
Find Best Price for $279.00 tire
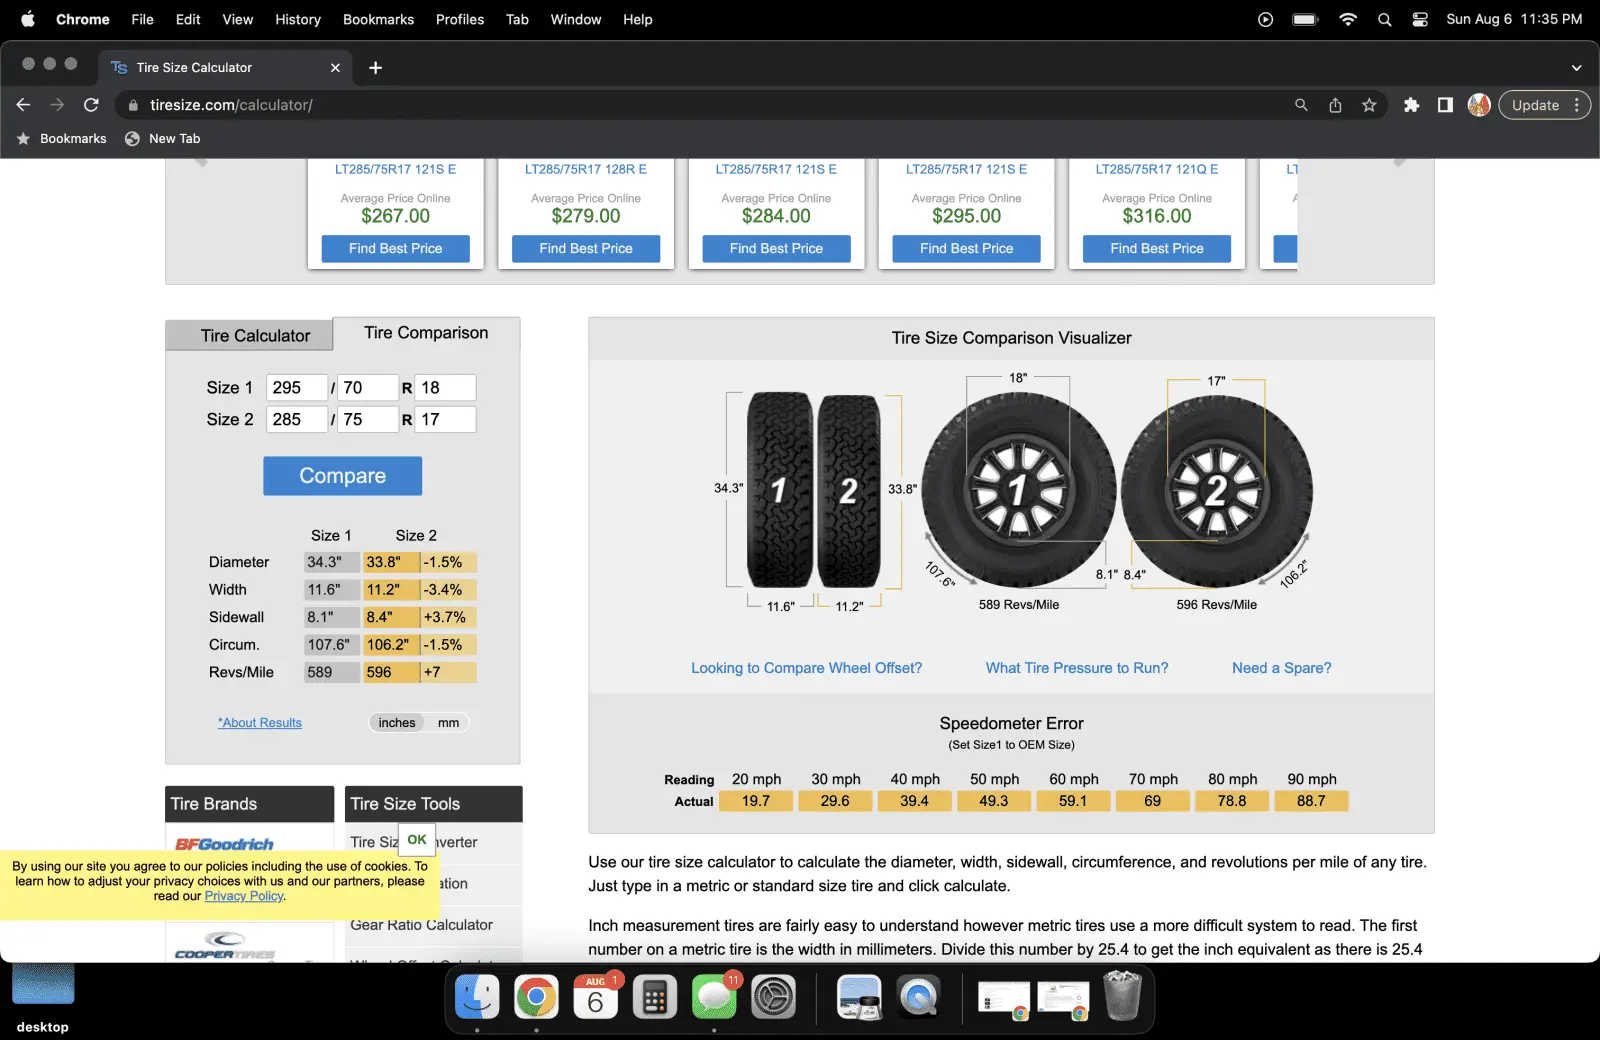pyautogui.click(x=586, y=249)
